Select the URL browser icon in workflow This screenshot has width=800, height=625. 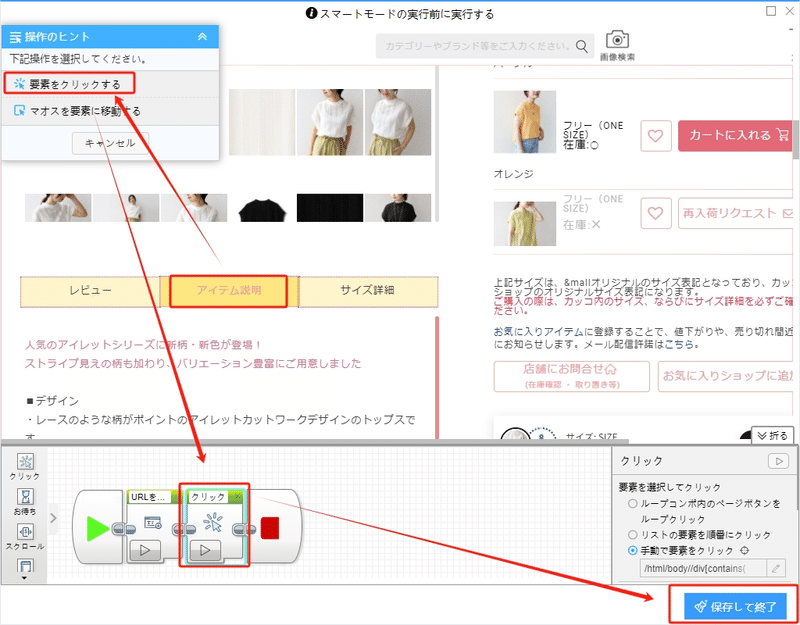153,522
